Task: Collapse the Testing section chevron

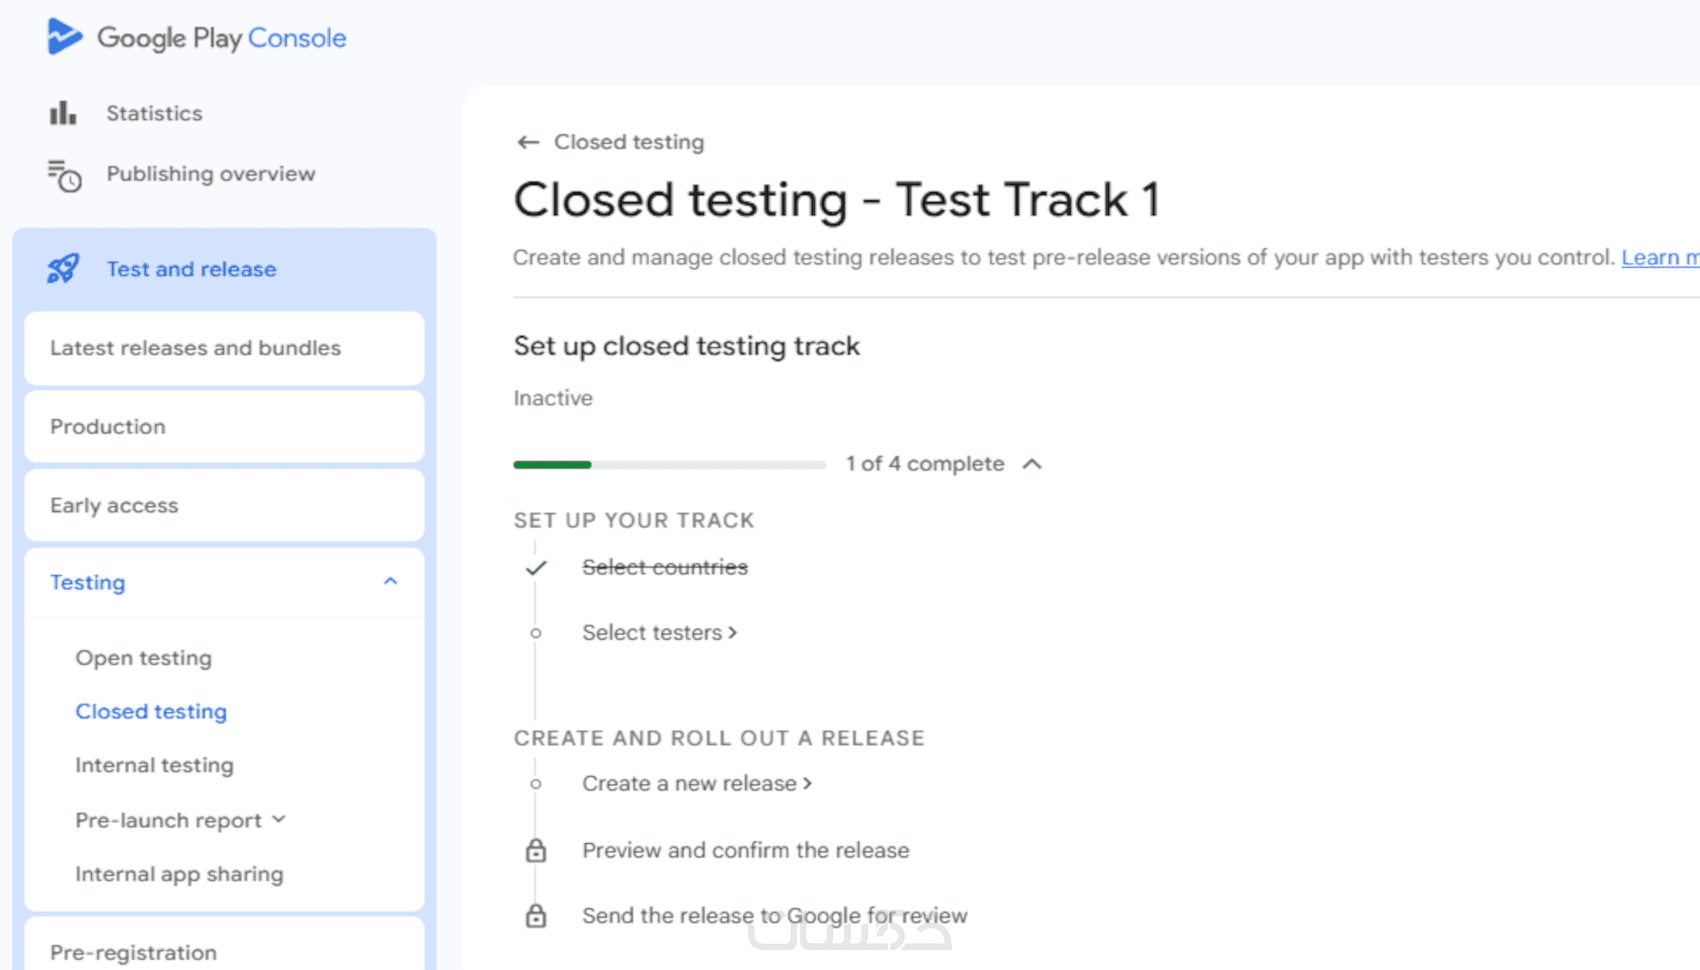Action: pyautogui.click(x=390, y=581)
